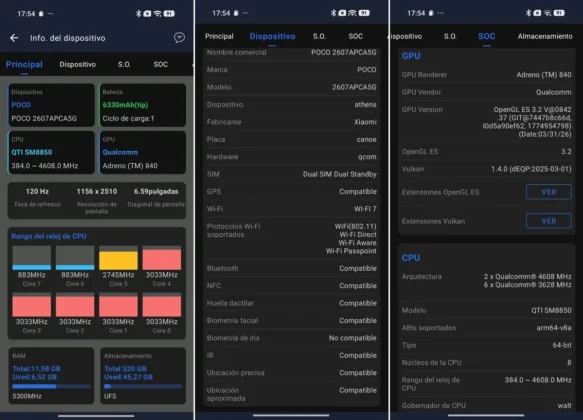Tap the GPU Vendor Qualcomm row
583x420 pixels.
pos(486,92)
